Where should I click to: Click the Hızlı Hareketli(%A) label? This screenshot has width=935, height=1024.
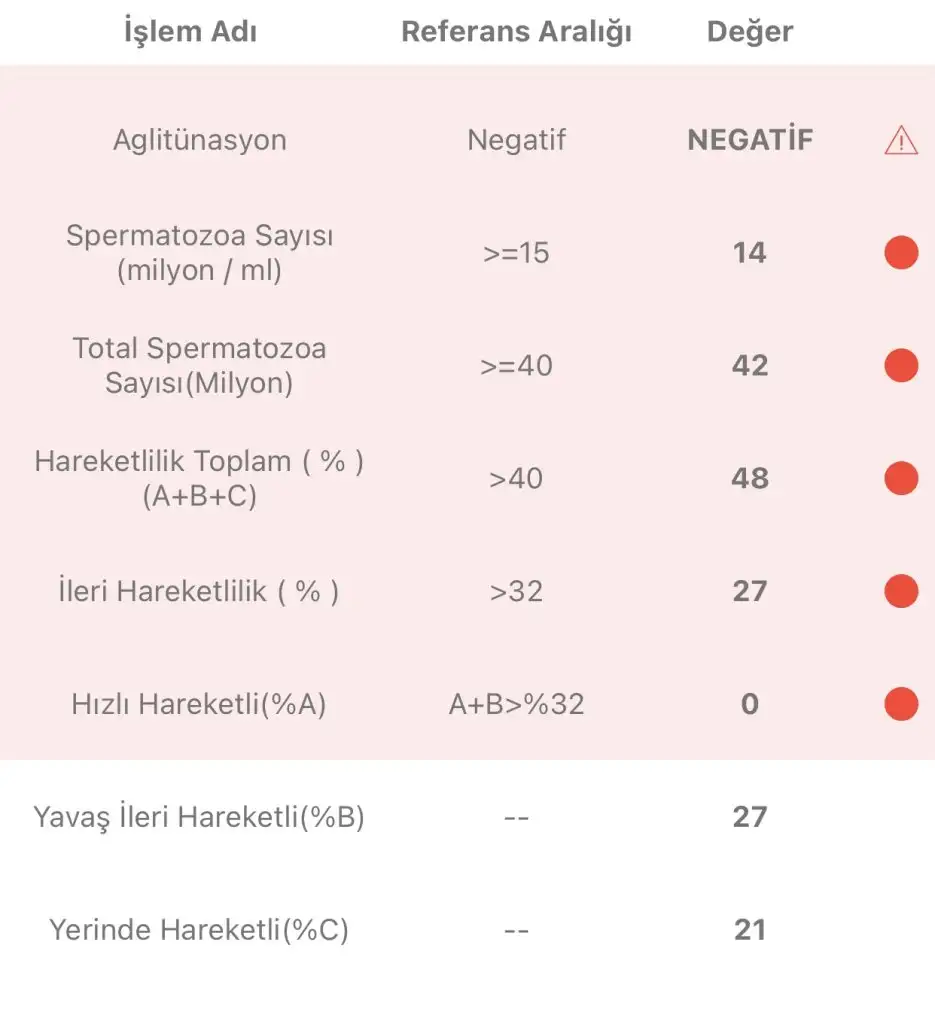coord(200,705)
